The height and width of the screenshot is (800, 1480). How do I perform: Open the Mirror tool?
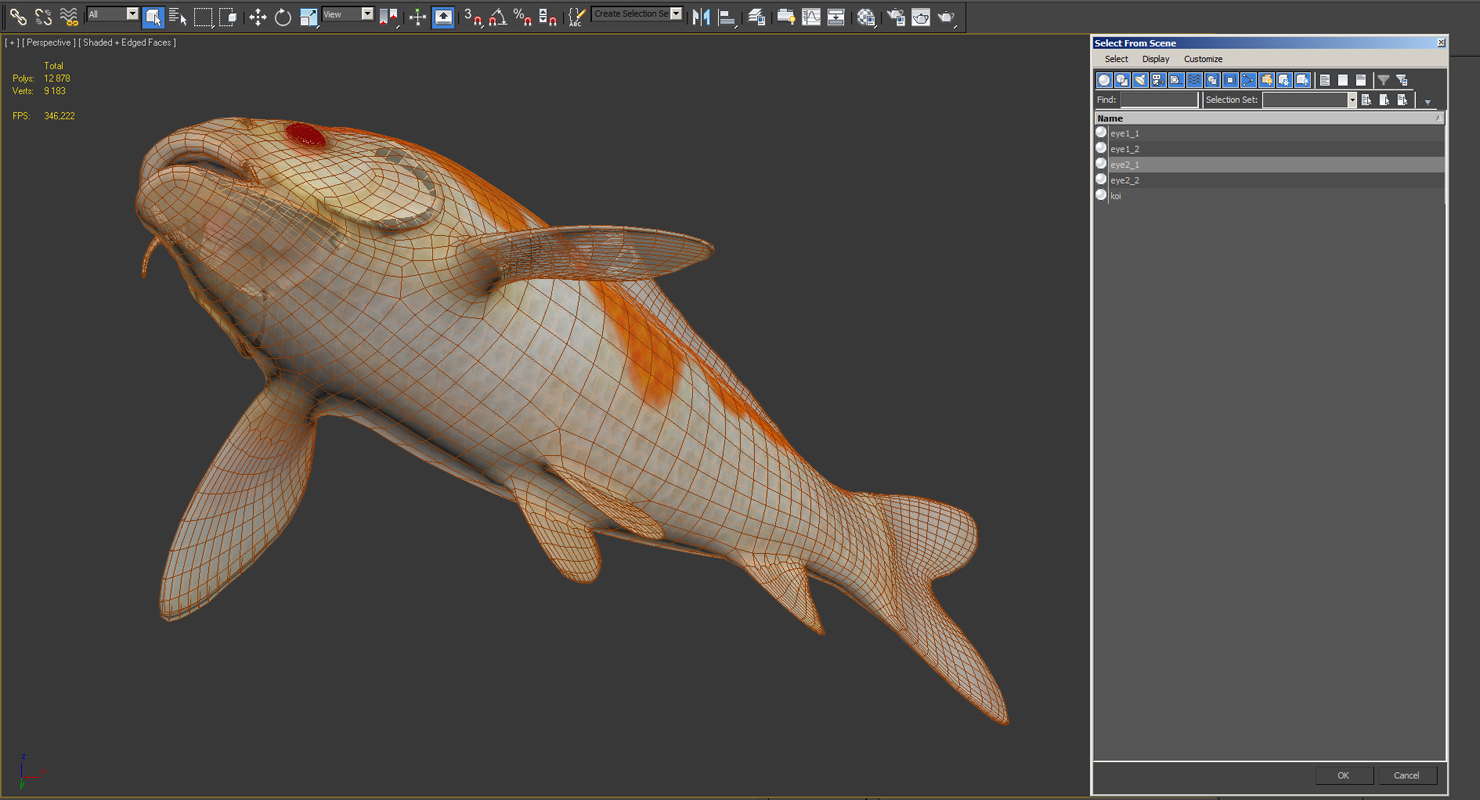pos(701,17)
